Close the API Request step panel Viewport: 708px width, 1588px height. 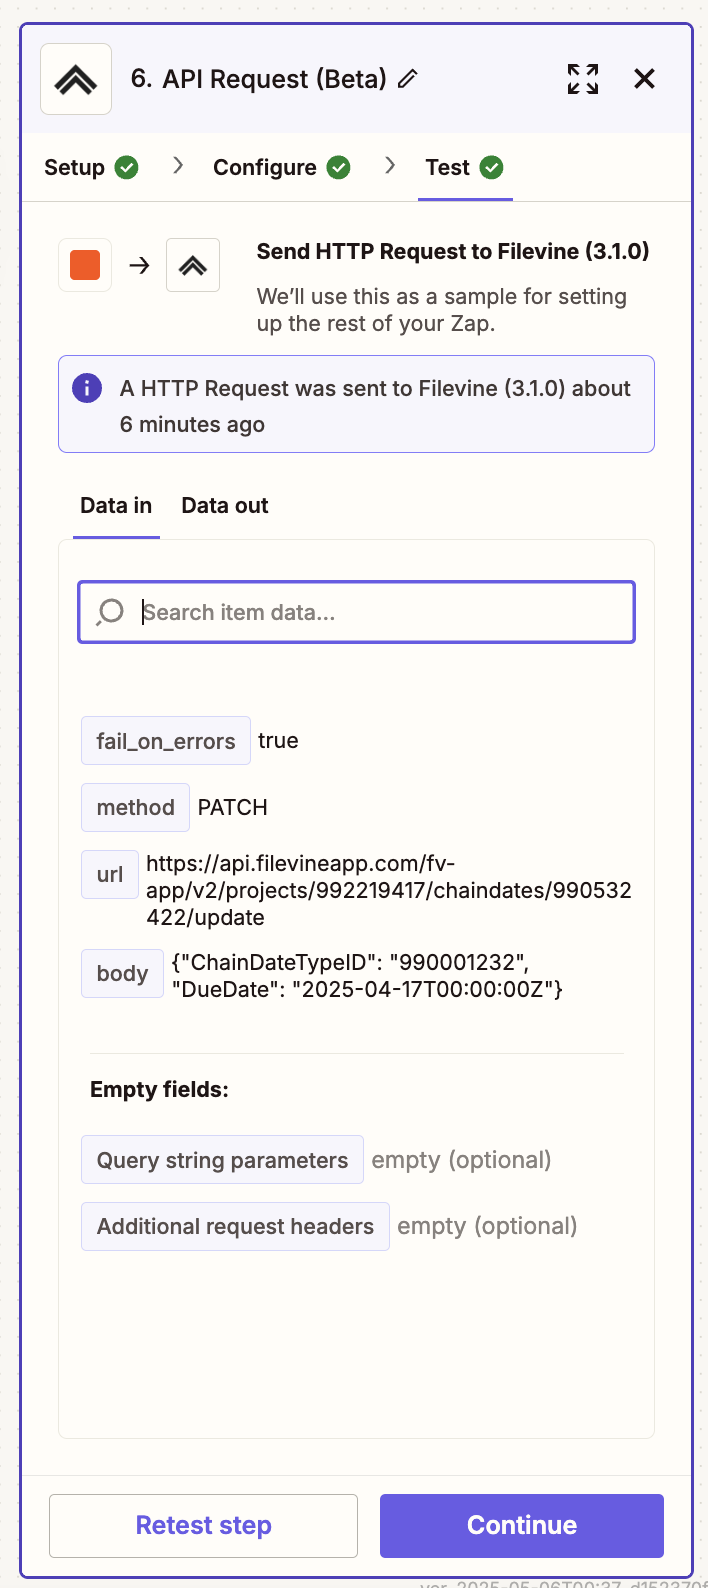[x=645, y=79]
